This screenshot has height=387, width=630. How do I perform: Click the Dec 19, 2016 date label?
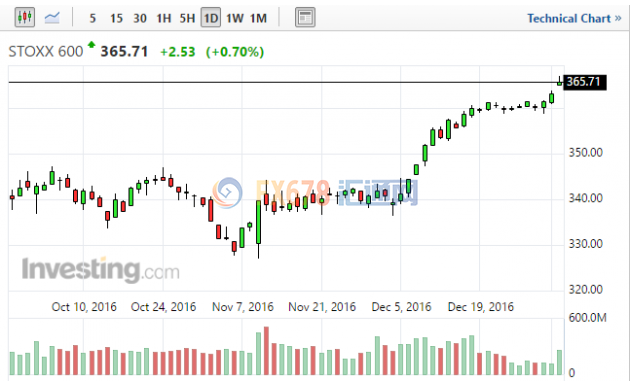tap(481, 307)
